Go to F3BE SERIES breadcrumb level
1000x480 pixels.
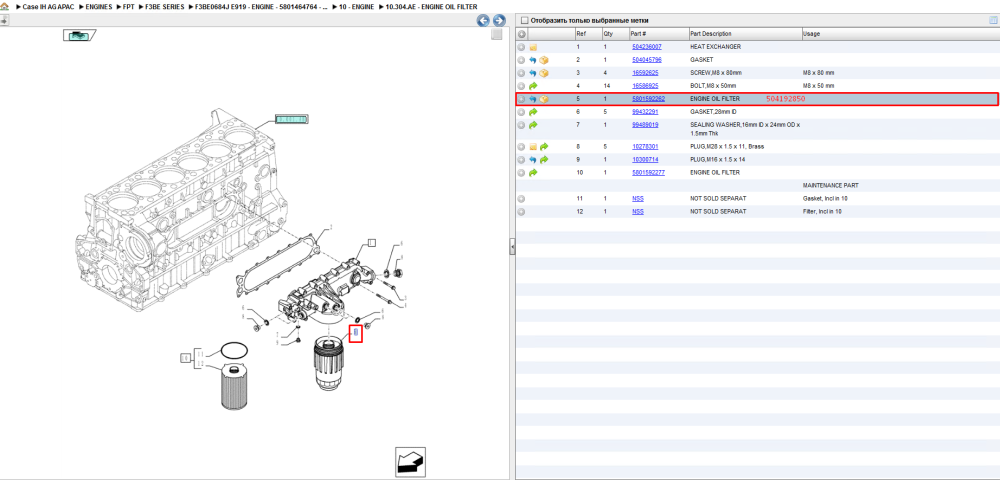pyautogui.click(x=165, y=6)
